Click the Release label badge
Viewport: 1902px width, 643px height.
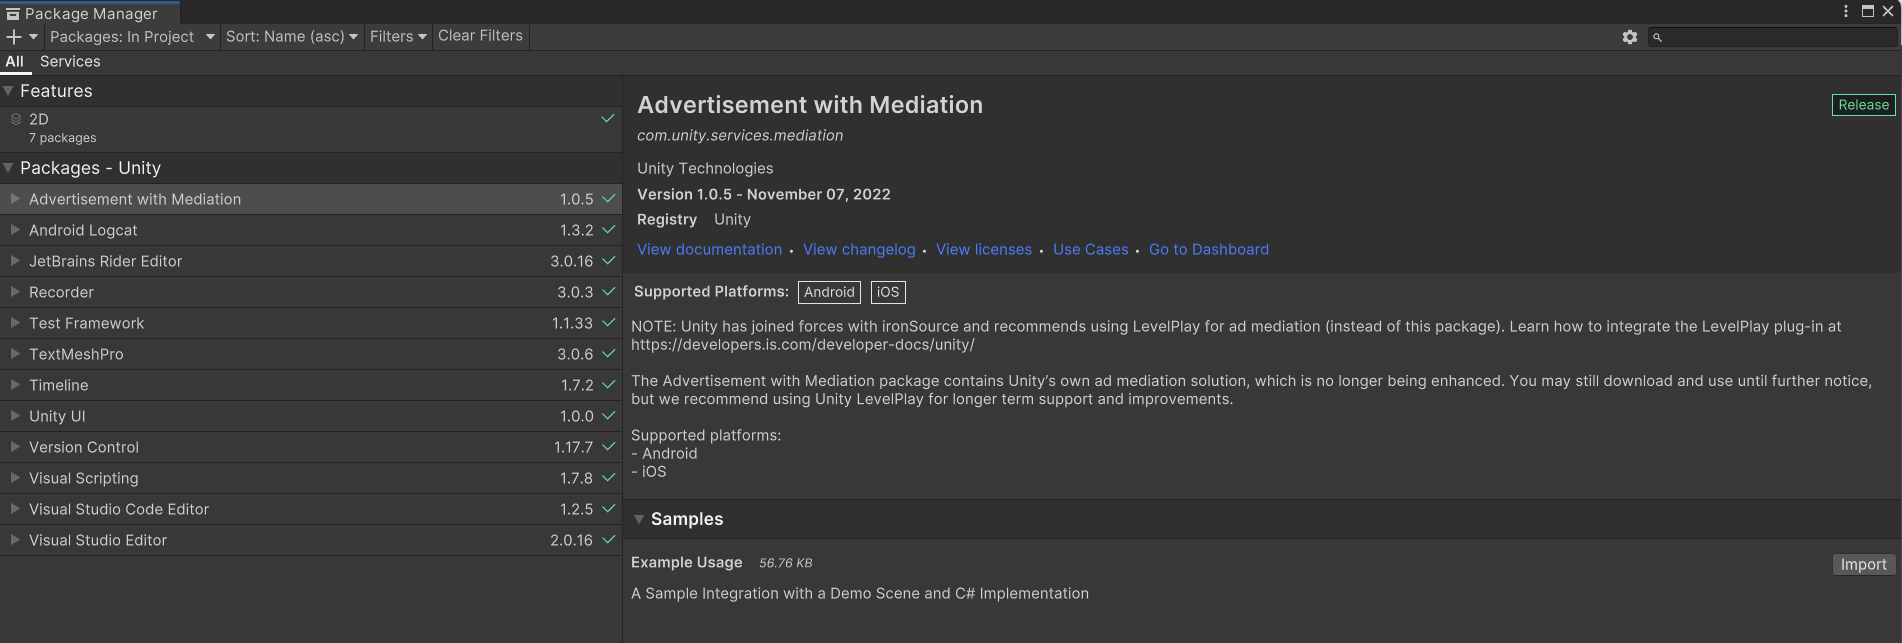click(1863, 105)
